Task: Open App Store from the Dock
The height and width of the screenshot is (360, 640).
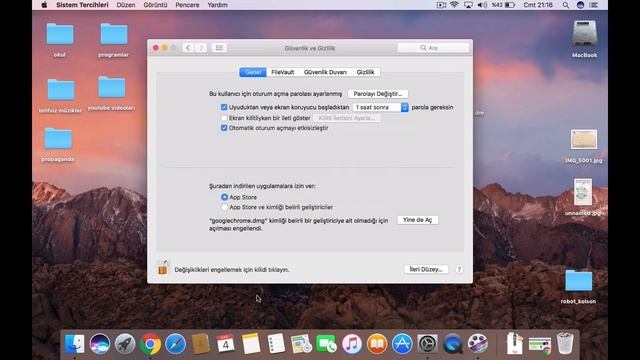Action: pyautogui.click(x=402, y=344)
